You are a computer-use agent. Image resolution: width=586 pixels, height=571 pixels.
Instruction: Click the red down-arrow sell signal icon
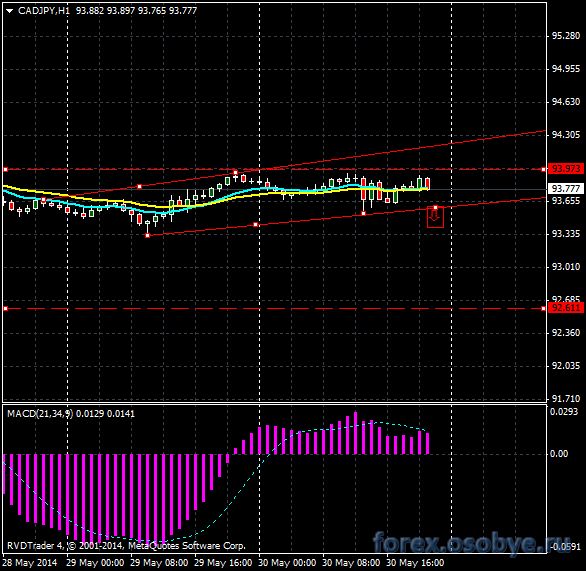435,218
